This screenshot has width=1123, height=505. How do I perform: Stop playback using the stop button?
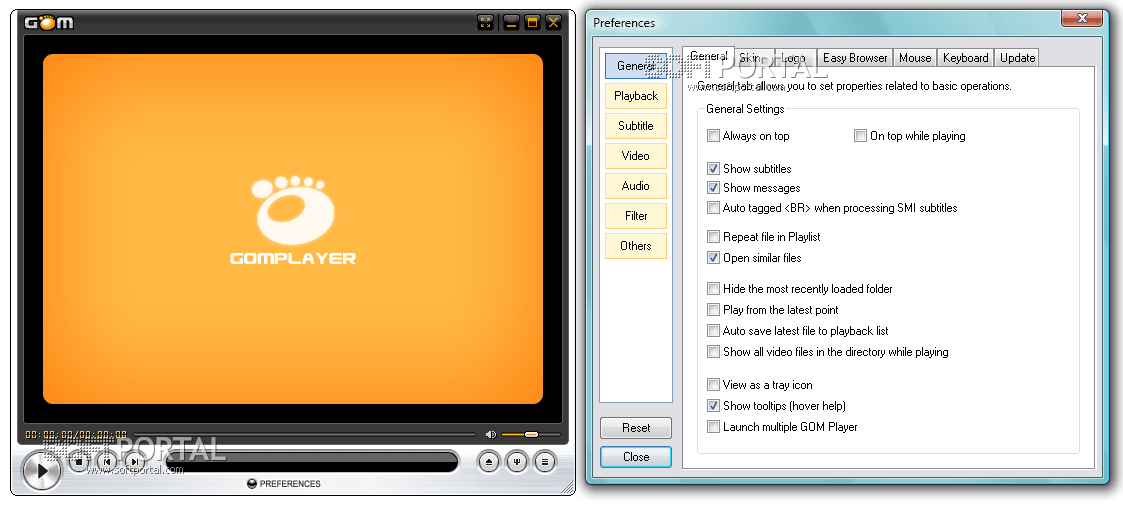[x=79, y=462]
